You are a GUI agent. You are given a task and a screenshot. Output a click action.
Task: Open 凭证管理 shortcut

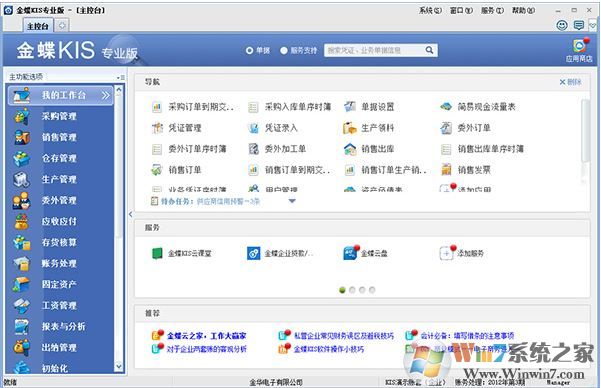click(x=177, y=128)
